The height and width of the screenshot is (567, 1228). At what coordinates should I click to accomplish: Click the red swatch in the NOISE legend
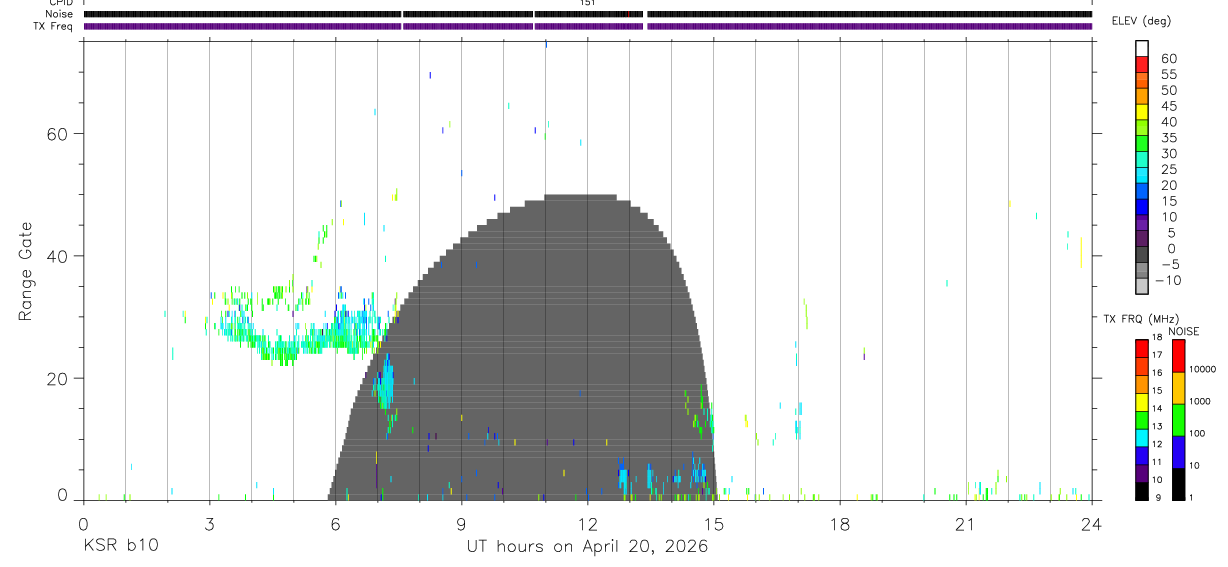1178,356
